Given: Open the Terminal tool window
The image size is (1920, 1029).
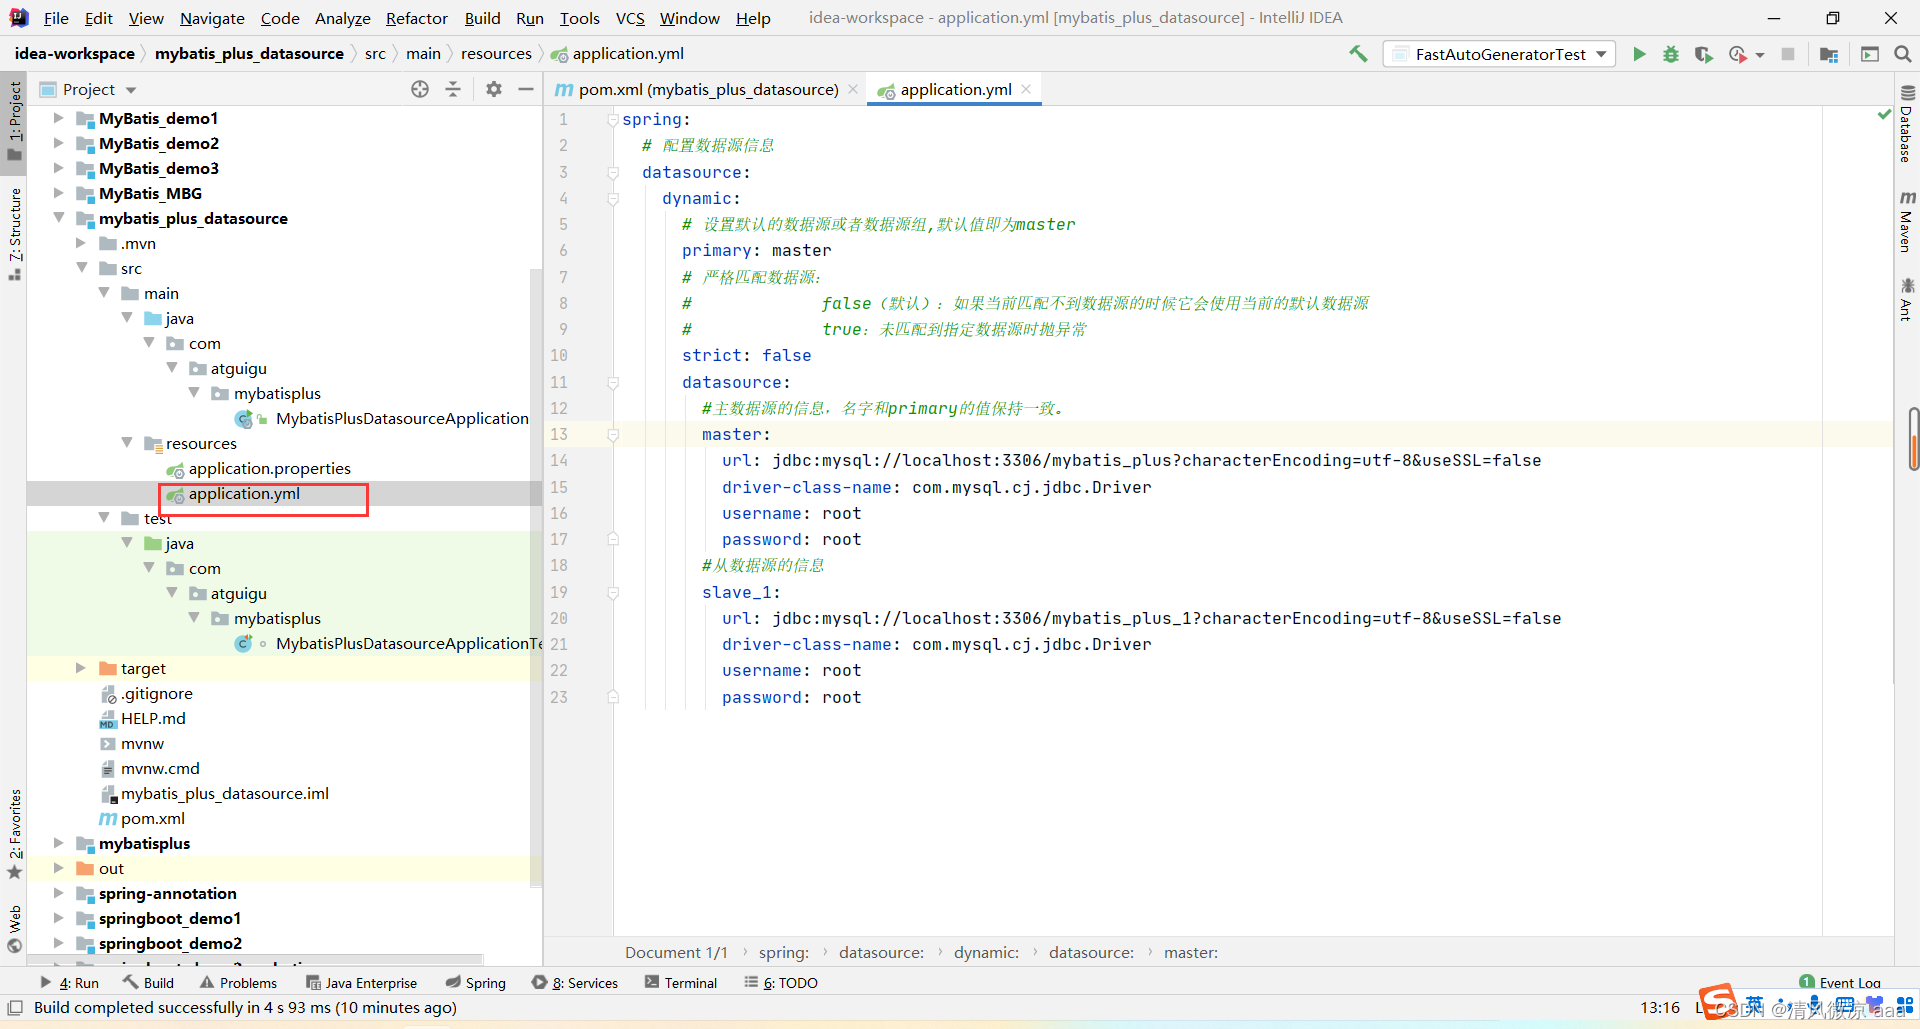Looking at the screenshot, I should [x=681, y=983].
